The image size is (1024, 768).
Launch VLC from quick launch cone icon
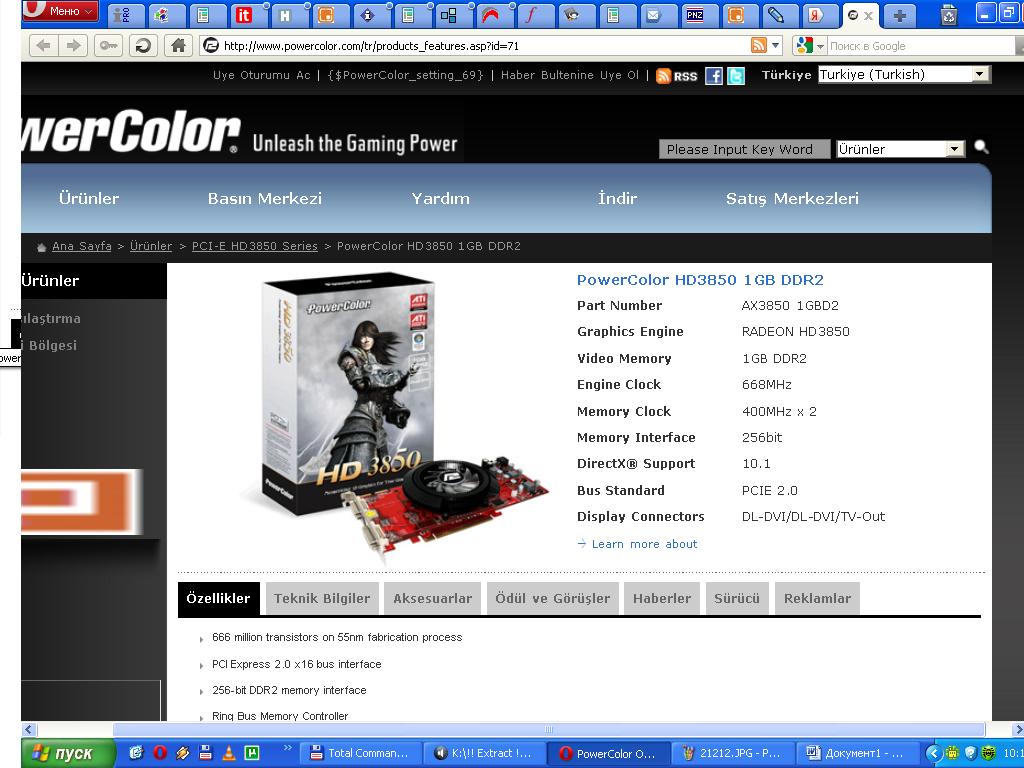(229, 753)
